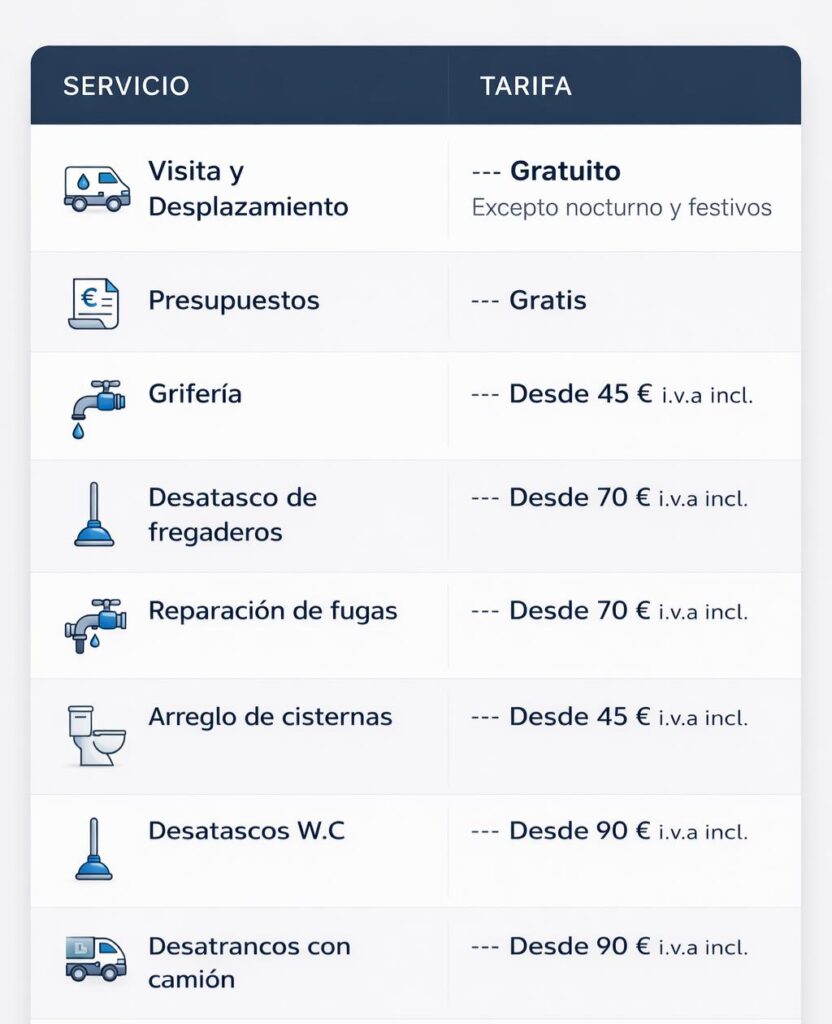Click the leaking pipe icon for Reparación de fugas
Image resolution: width=832 pixels, height=1024 pixels.
(95, 625)
